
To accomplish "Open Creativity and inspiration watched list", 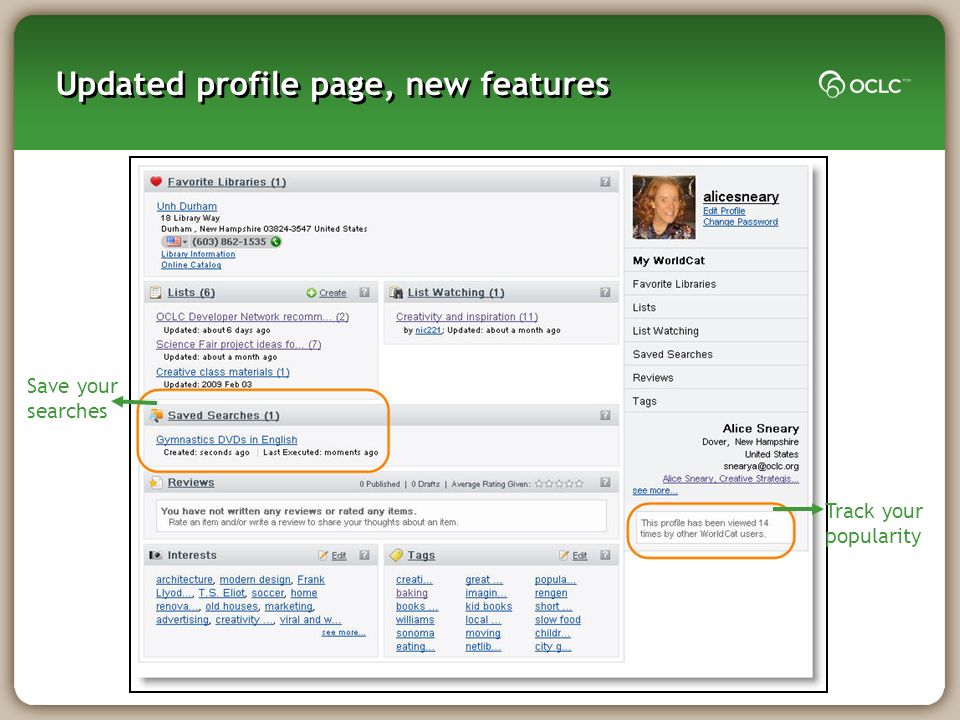I will 467,317.
